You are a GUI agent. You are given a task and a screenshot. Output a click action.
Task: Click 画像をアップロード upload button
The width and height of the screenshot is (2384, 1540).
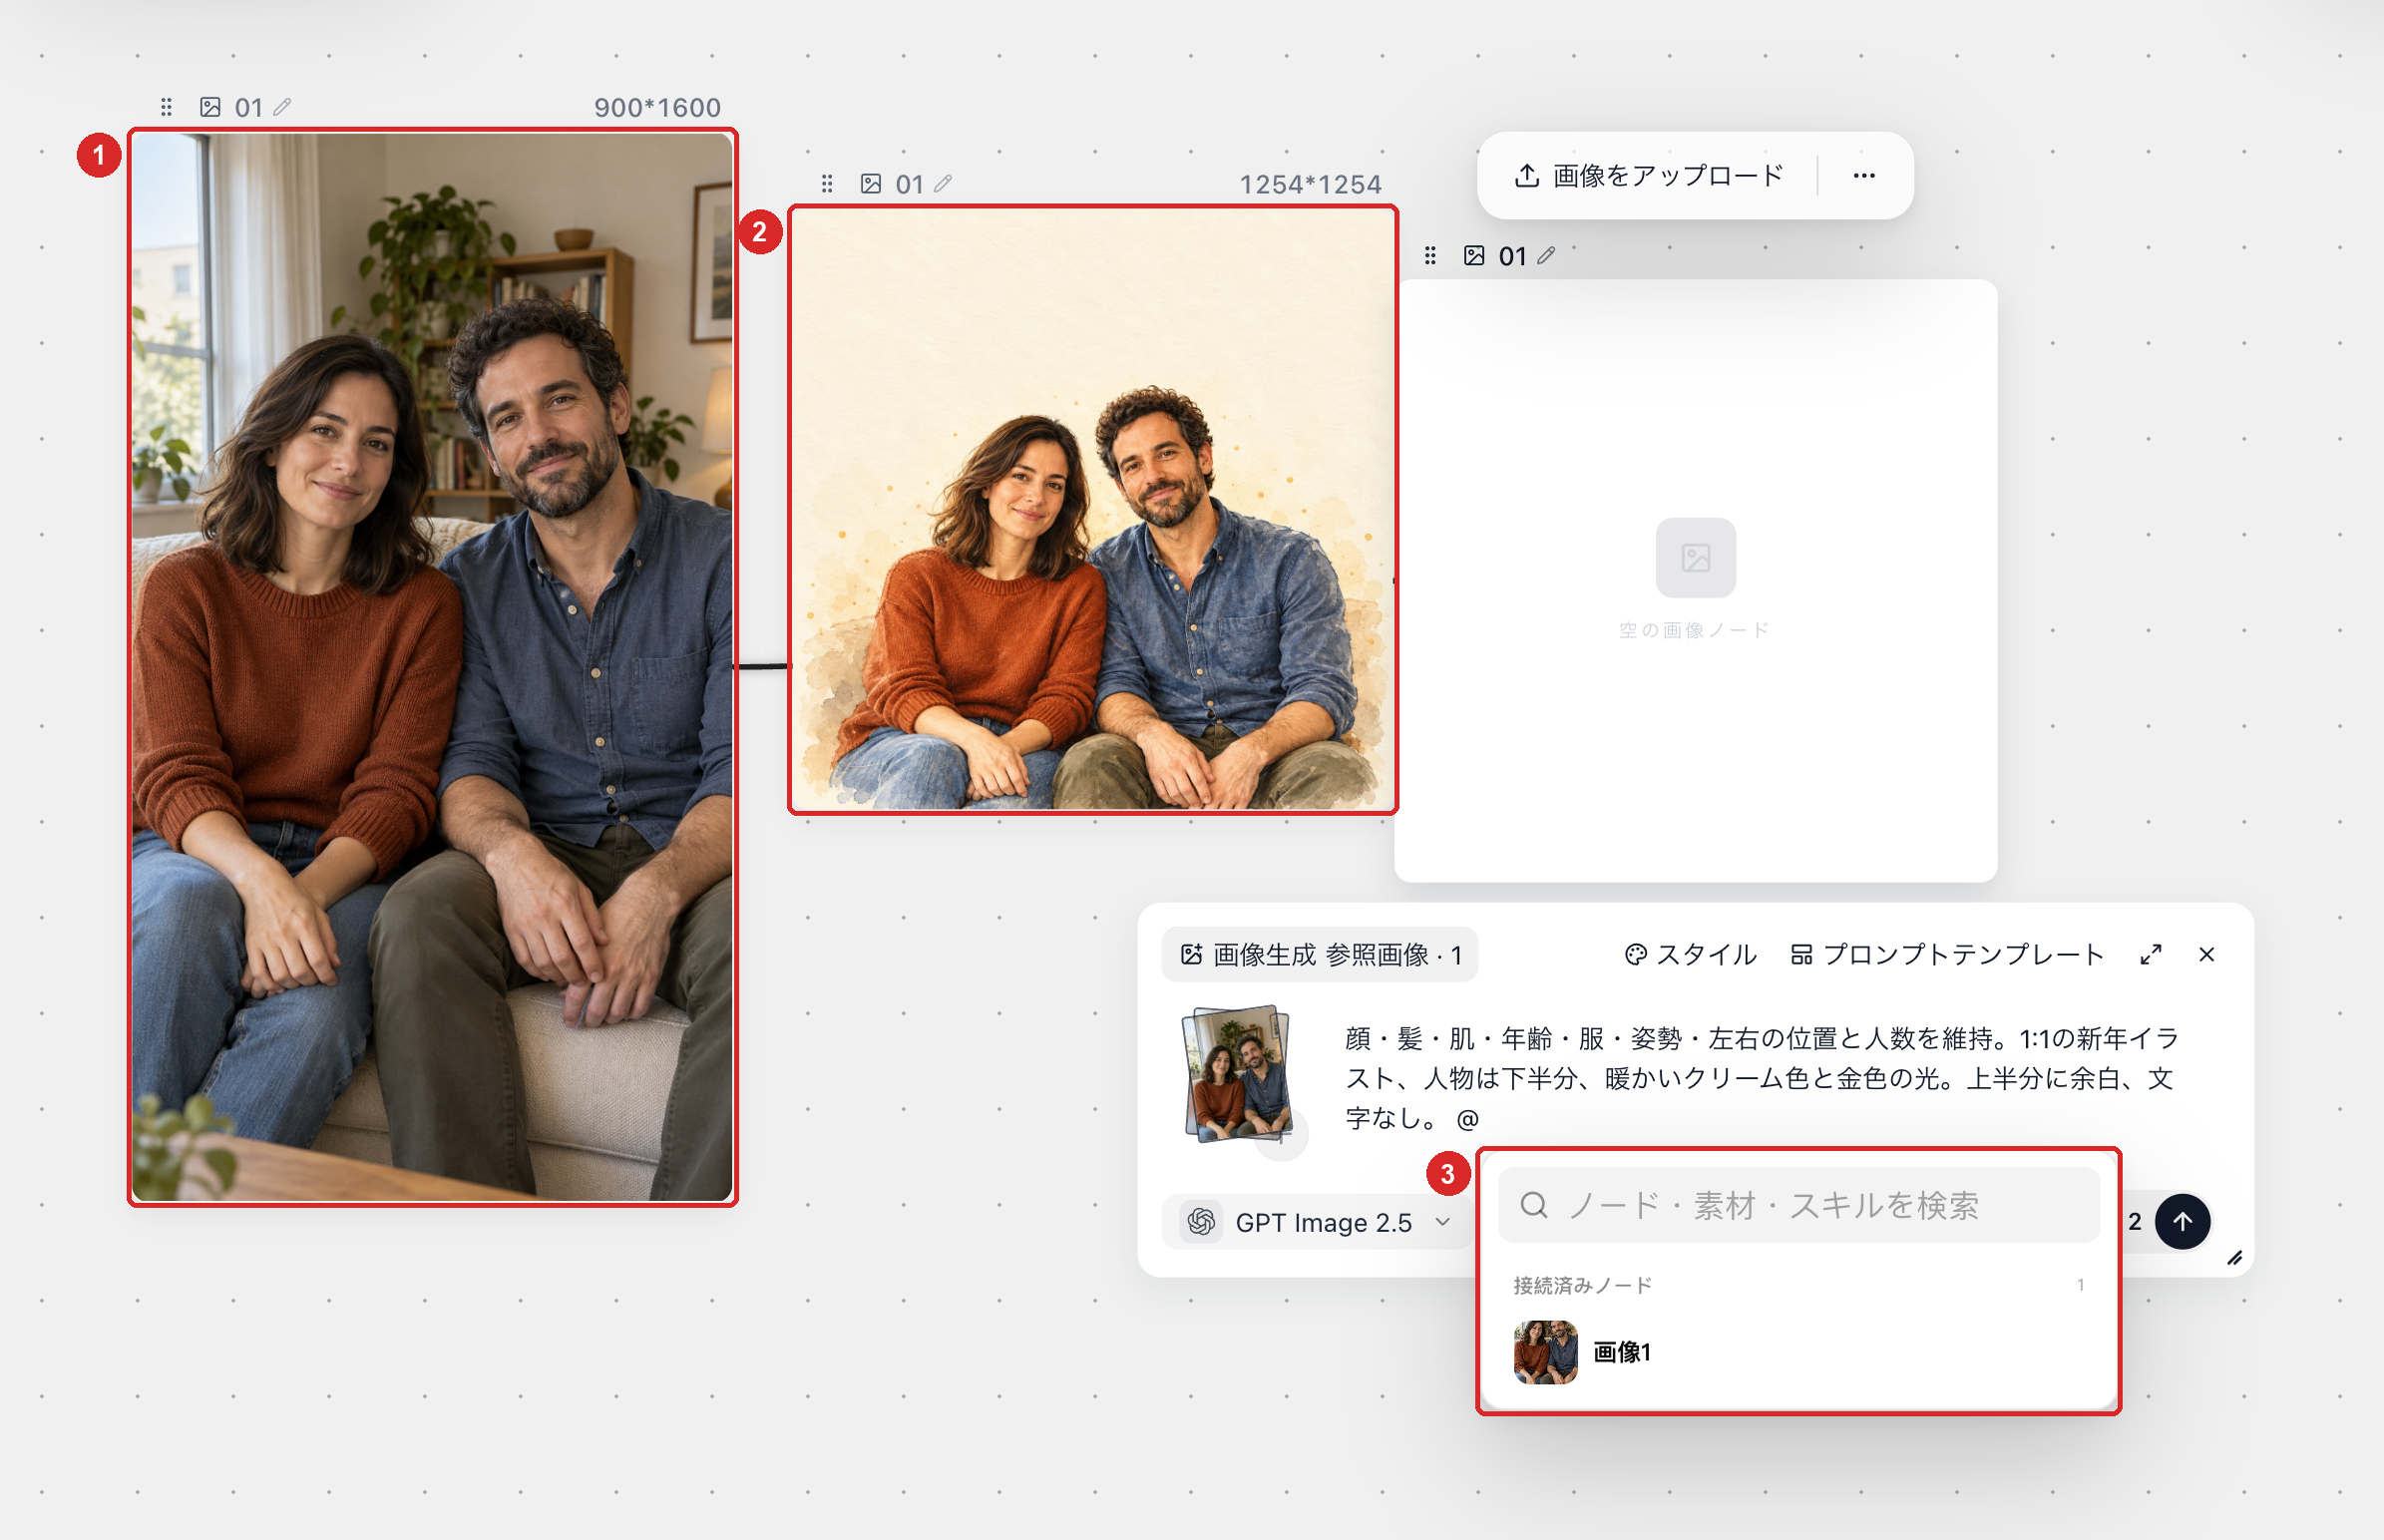tap(1648, 176)
